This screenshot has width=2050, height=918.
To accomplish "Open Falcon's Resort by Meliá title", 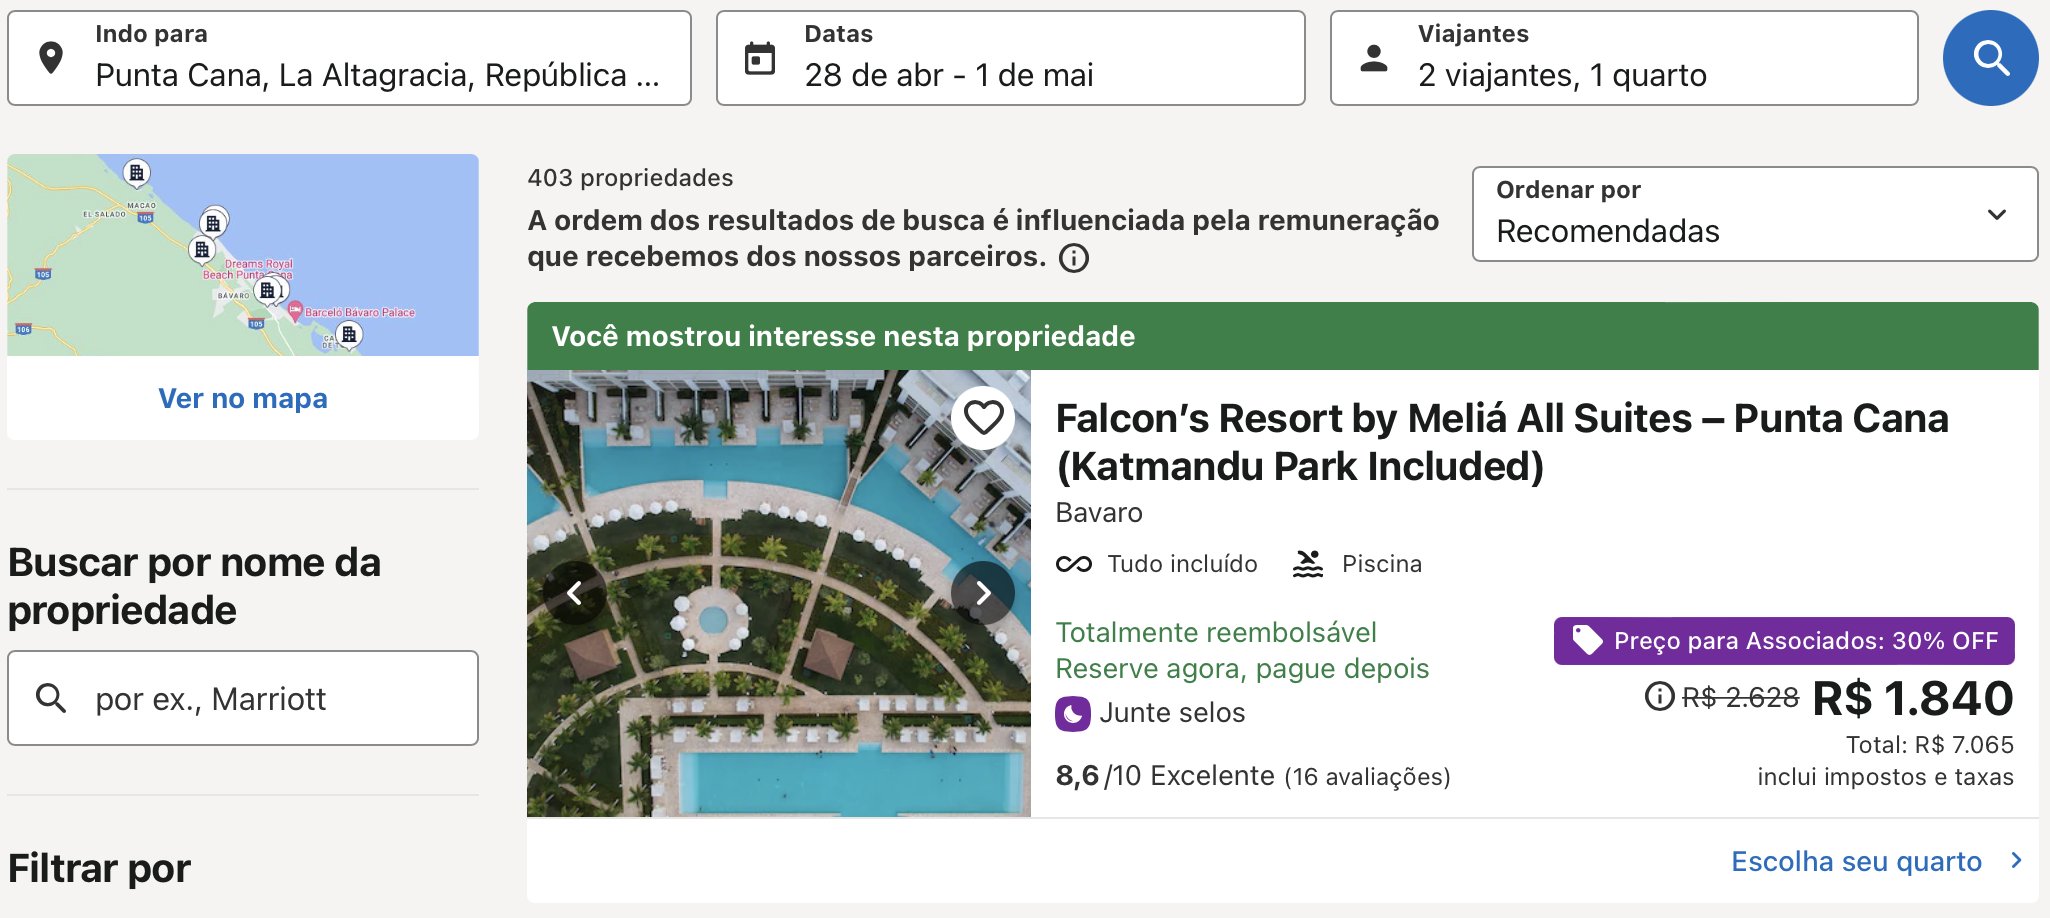I will tap(1502, 442).
